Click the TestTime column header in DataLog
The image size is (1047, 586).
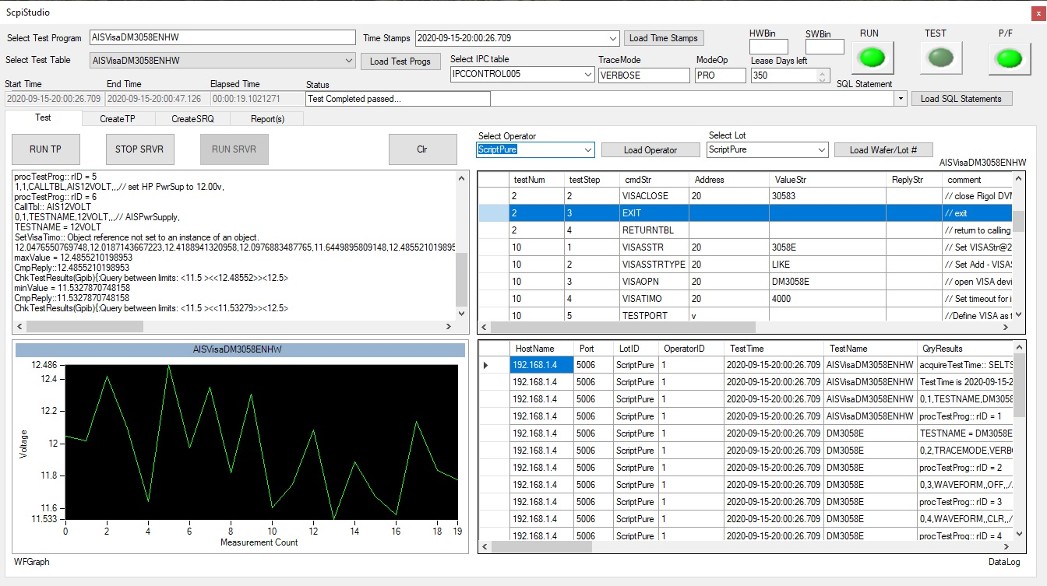coord(773,348)
